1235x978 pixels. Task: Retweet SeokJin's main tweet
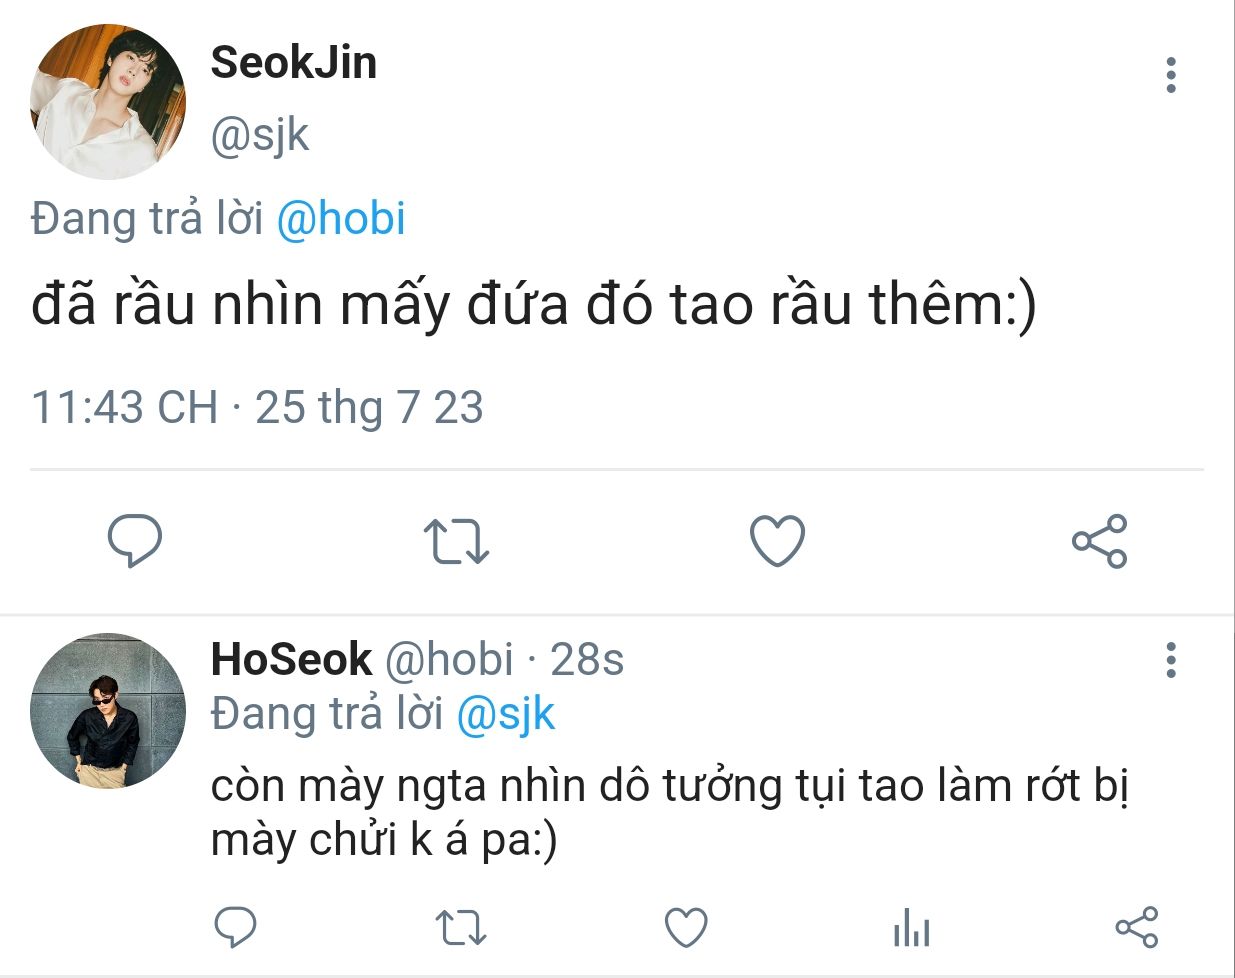point(456,541)
